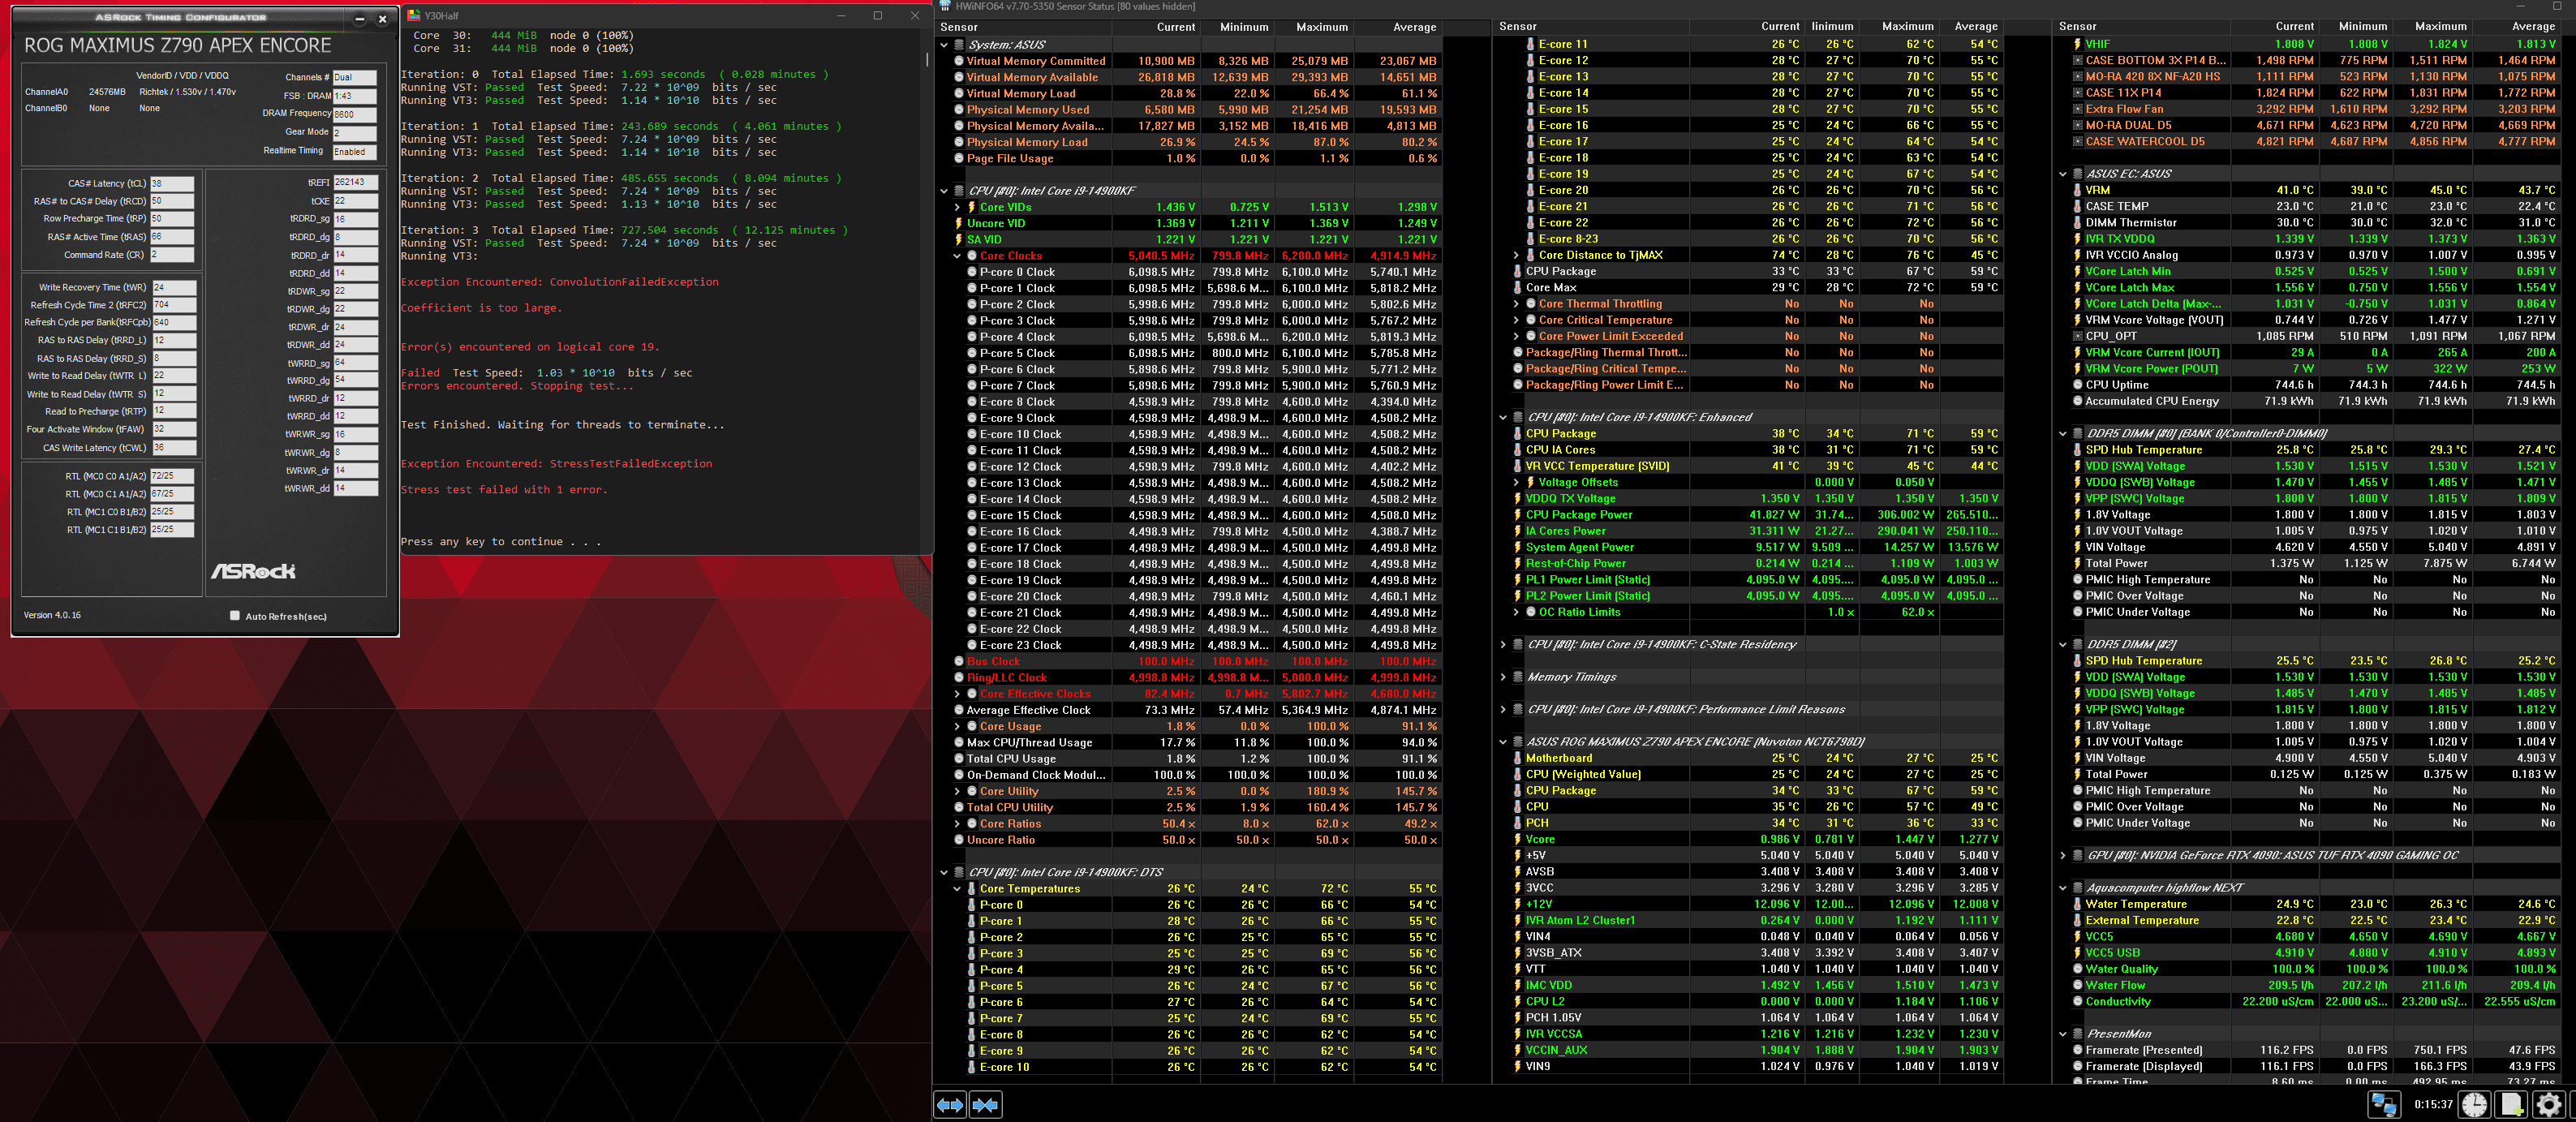The width and height of the screenshot is (2576, 1122).
Task: Click the circle icon beside Water Flow
Action: pos(2078,985)
